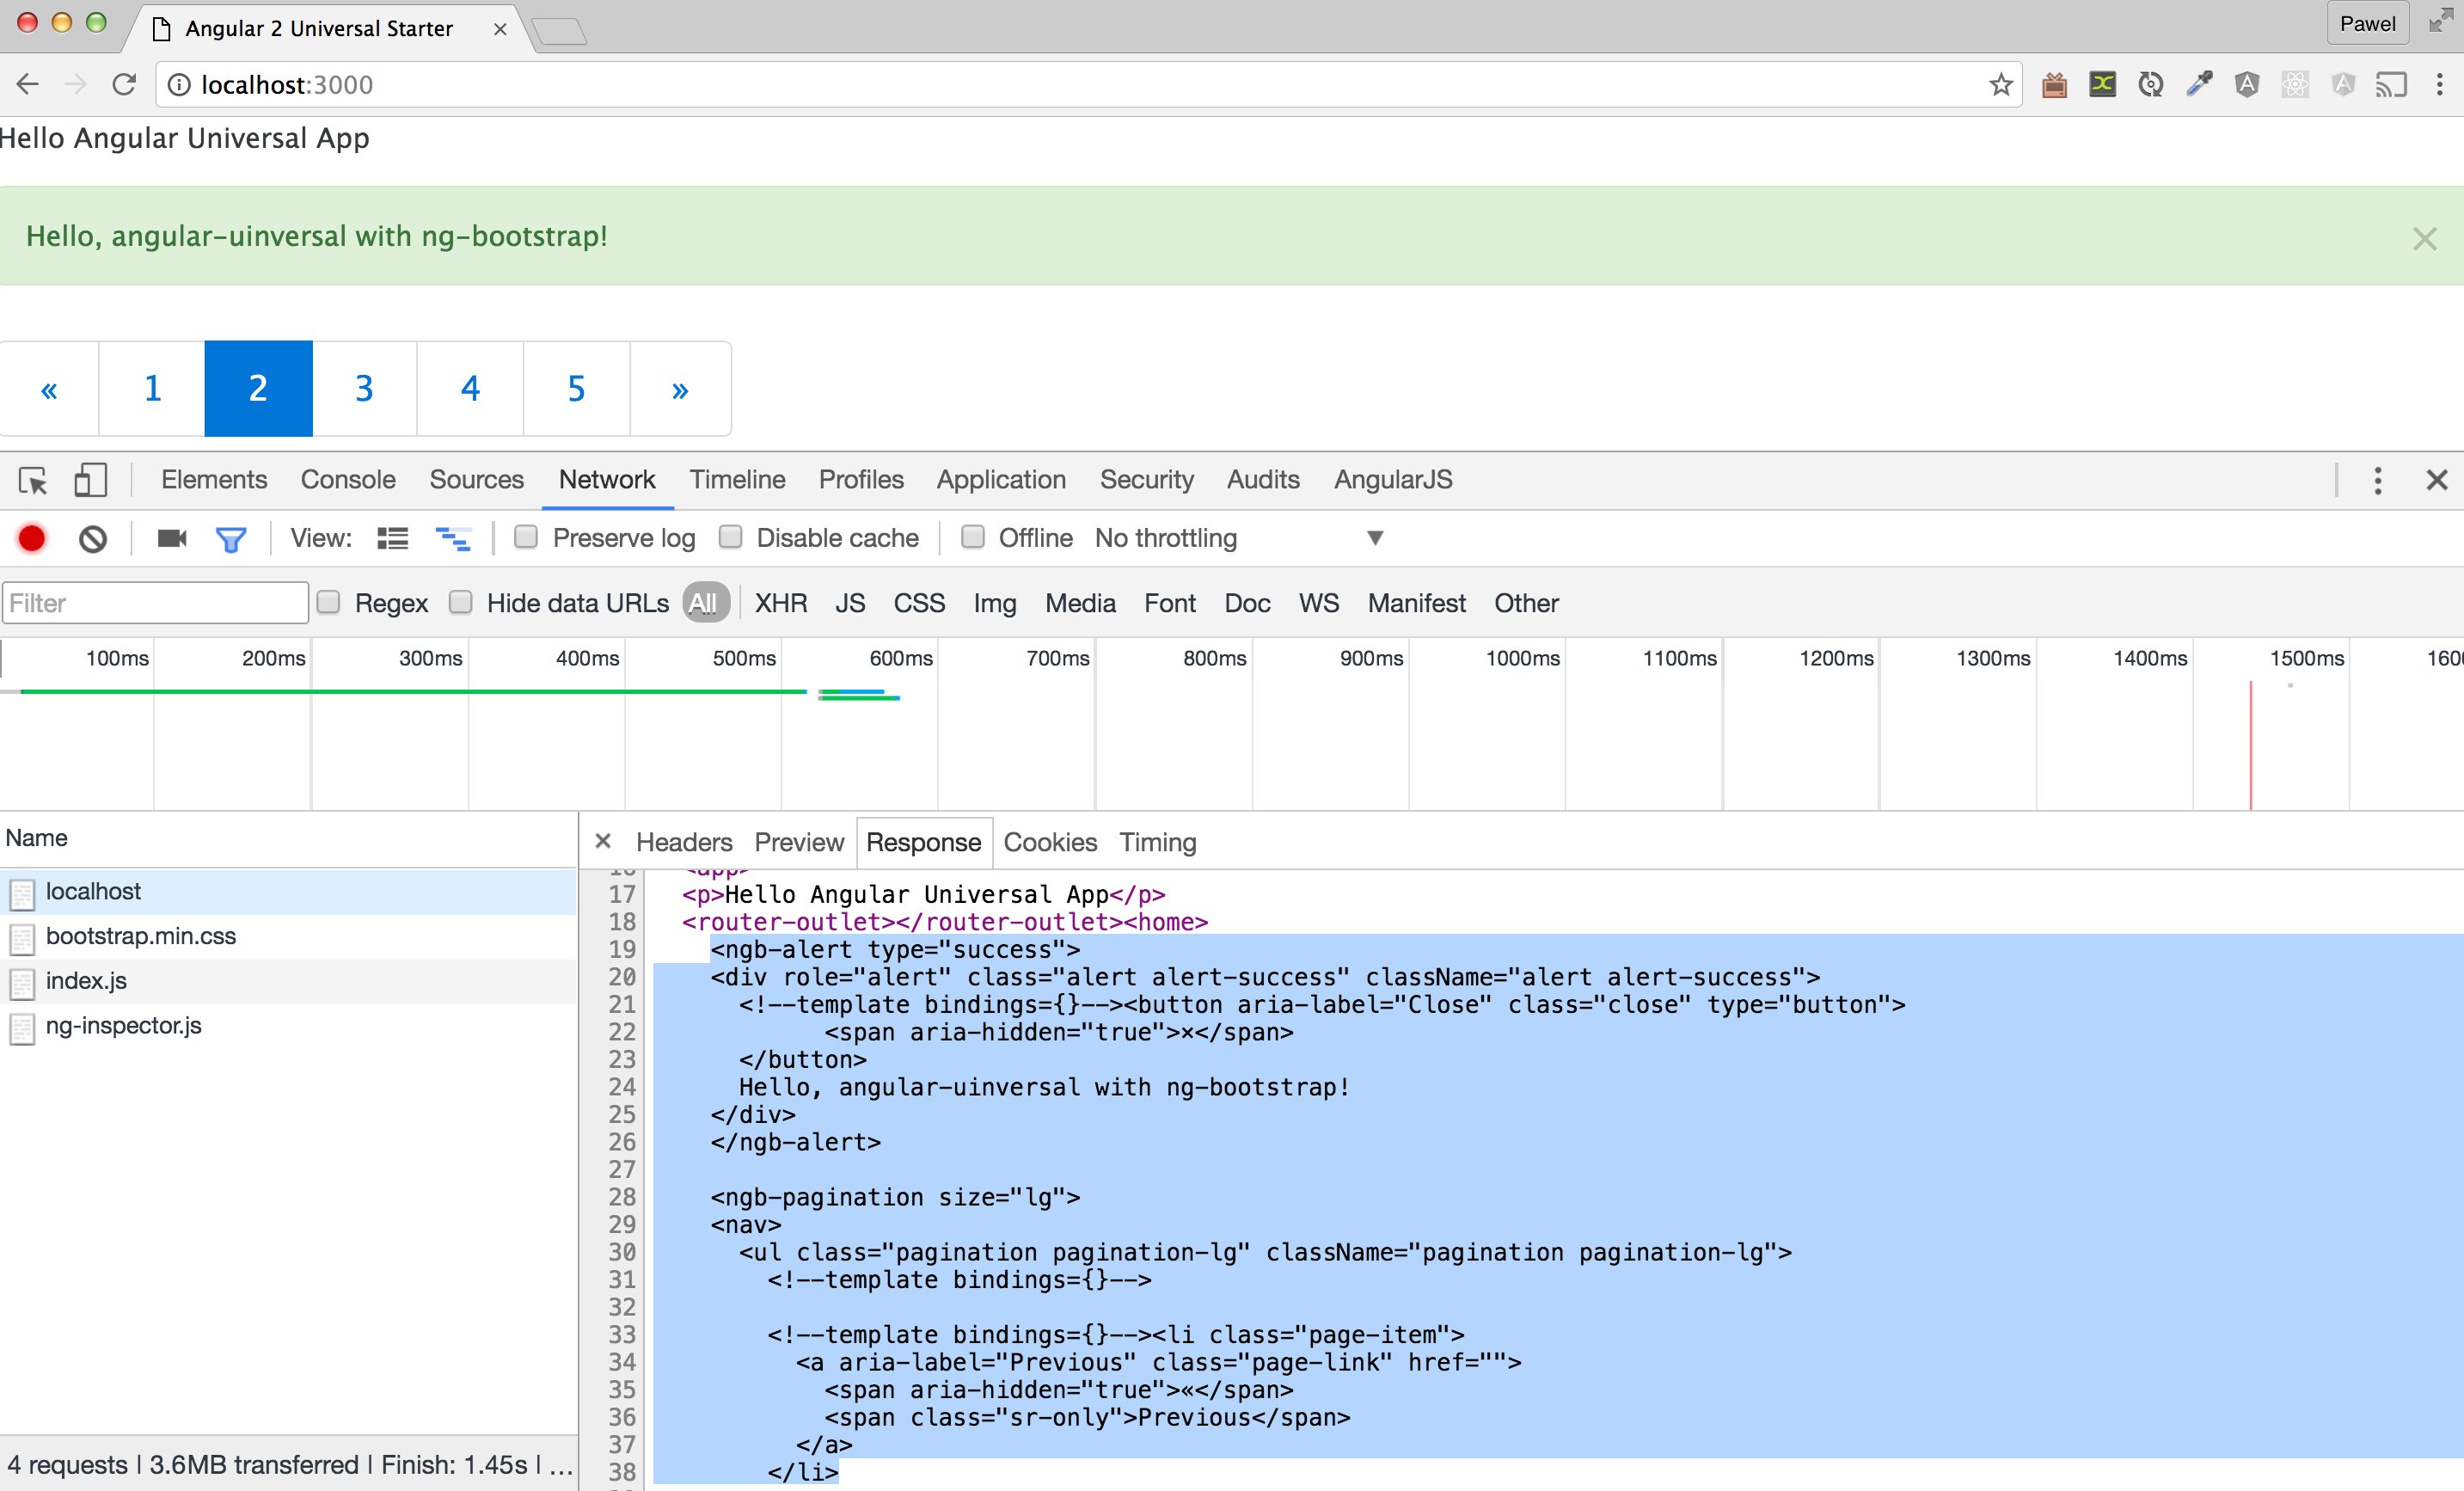The image size is (2464, 1491).
Task: Close the DevTools panel
Action: (2437, 480)
